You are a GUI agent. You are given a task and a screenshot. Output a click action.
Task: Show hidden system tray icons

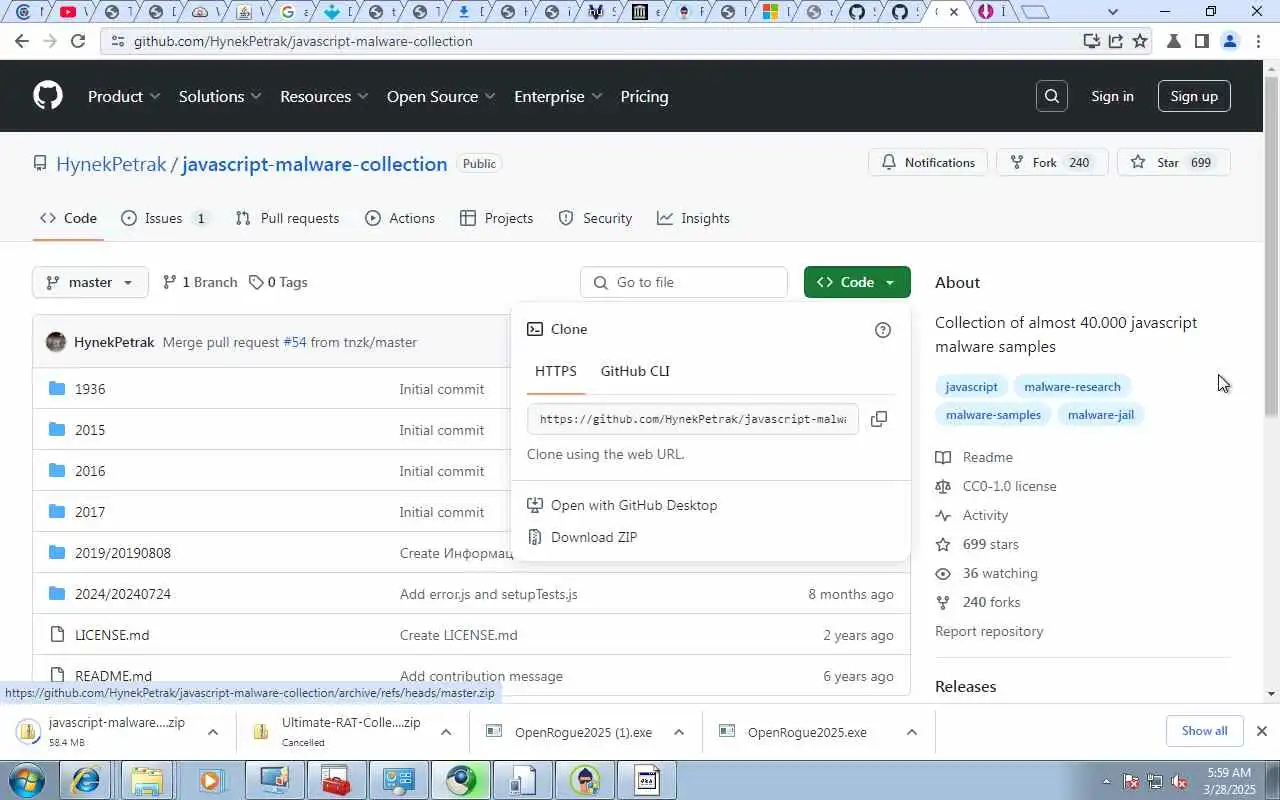[x=1106, y=781]
